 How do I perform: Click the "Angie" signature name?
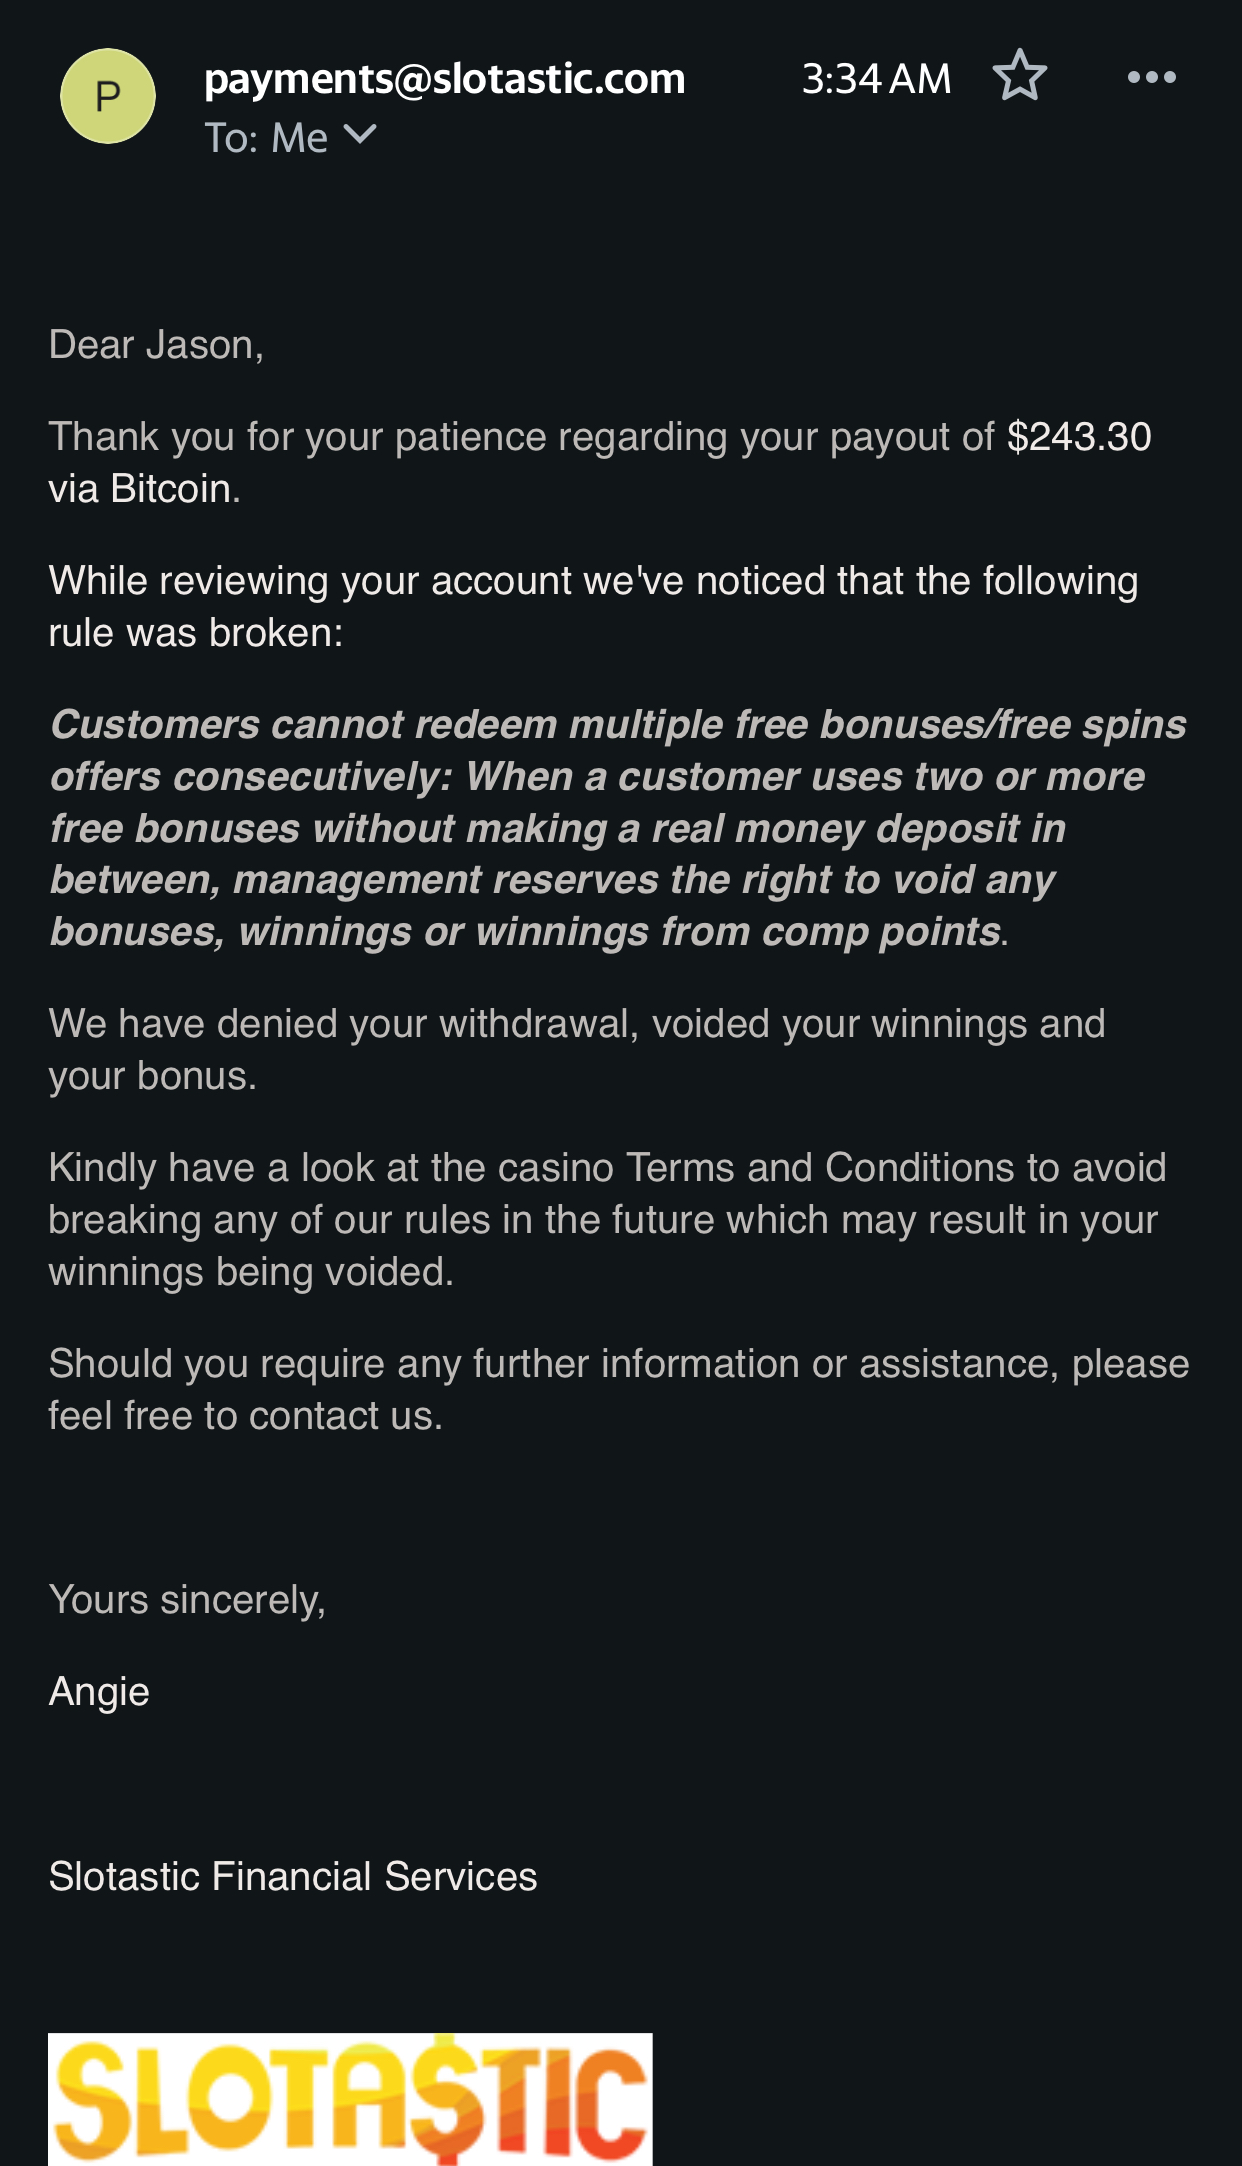point(99,1691)
